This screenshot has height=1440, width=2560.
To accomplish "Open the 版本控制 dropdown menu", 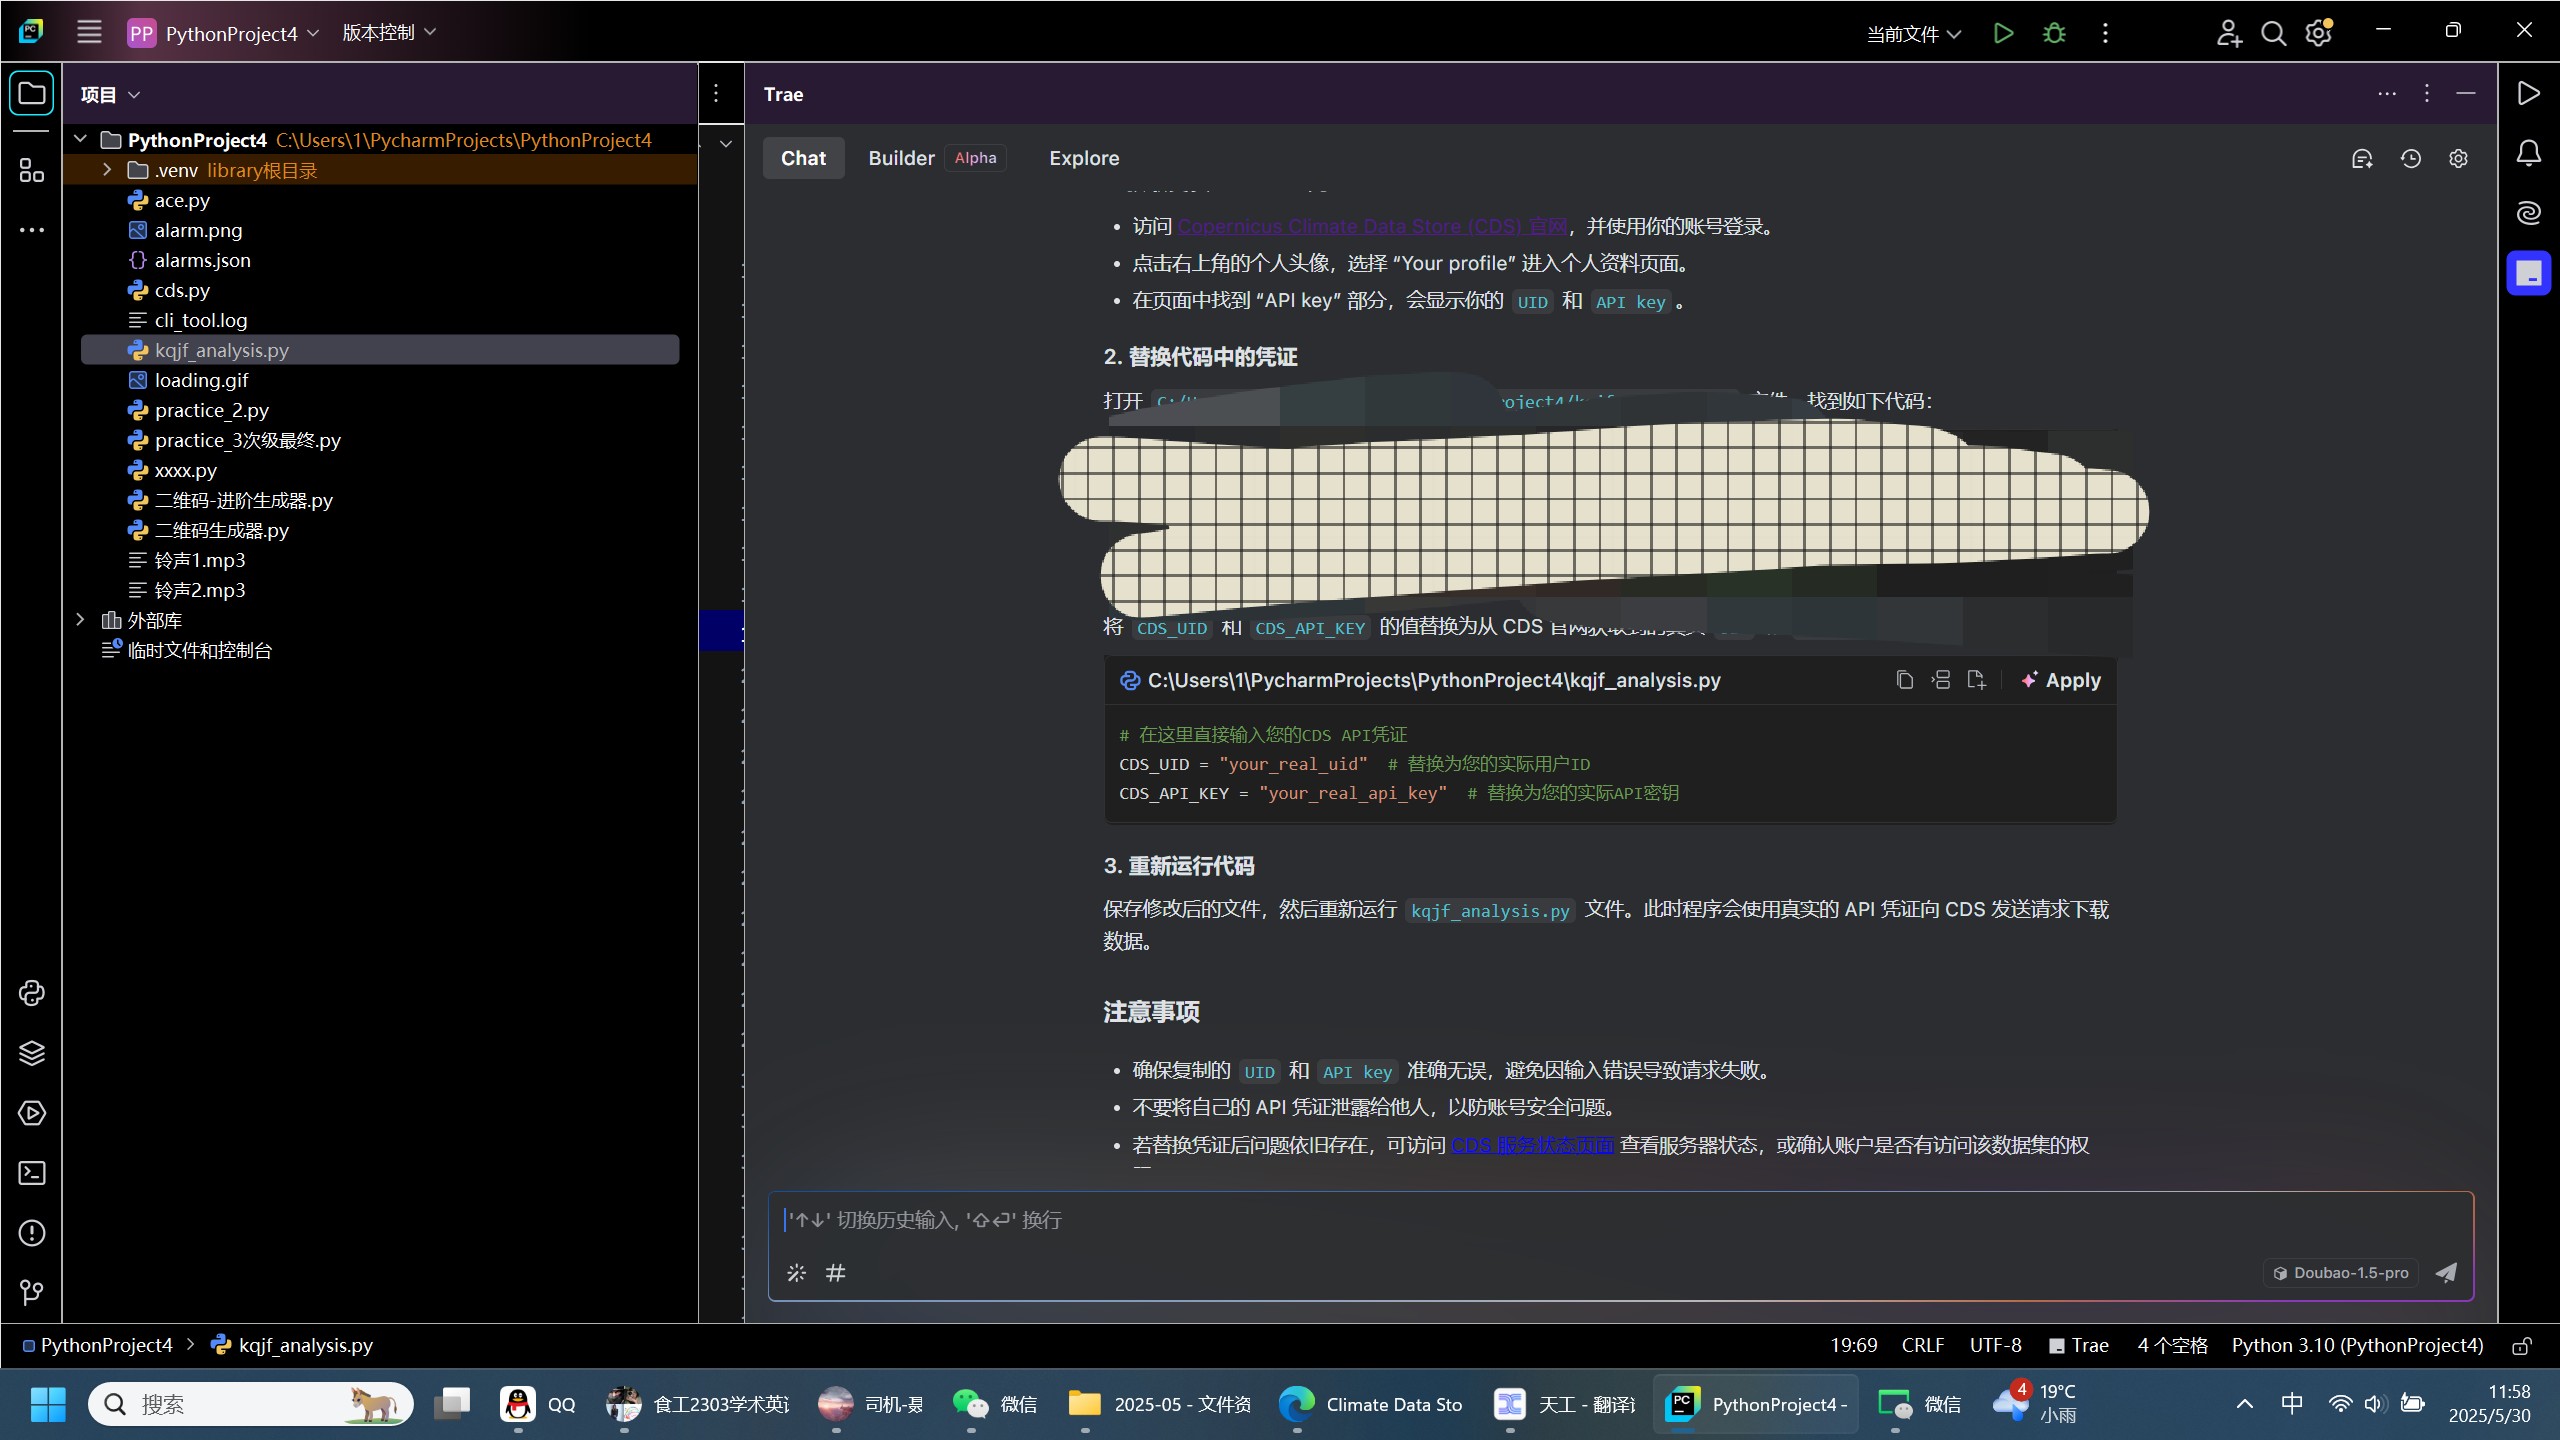I will (x=389, y=33).
